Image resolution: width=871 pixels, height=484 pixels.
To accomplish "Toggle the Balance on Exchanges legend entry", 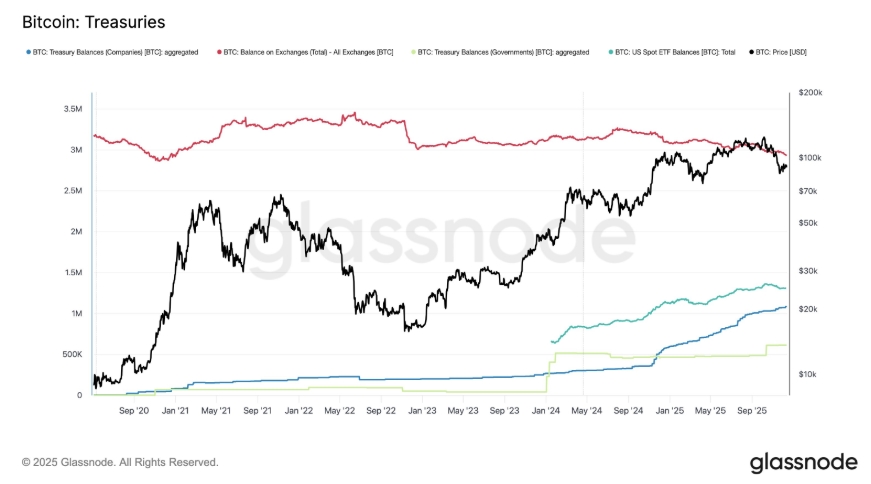I will click(x=305, y=52).
